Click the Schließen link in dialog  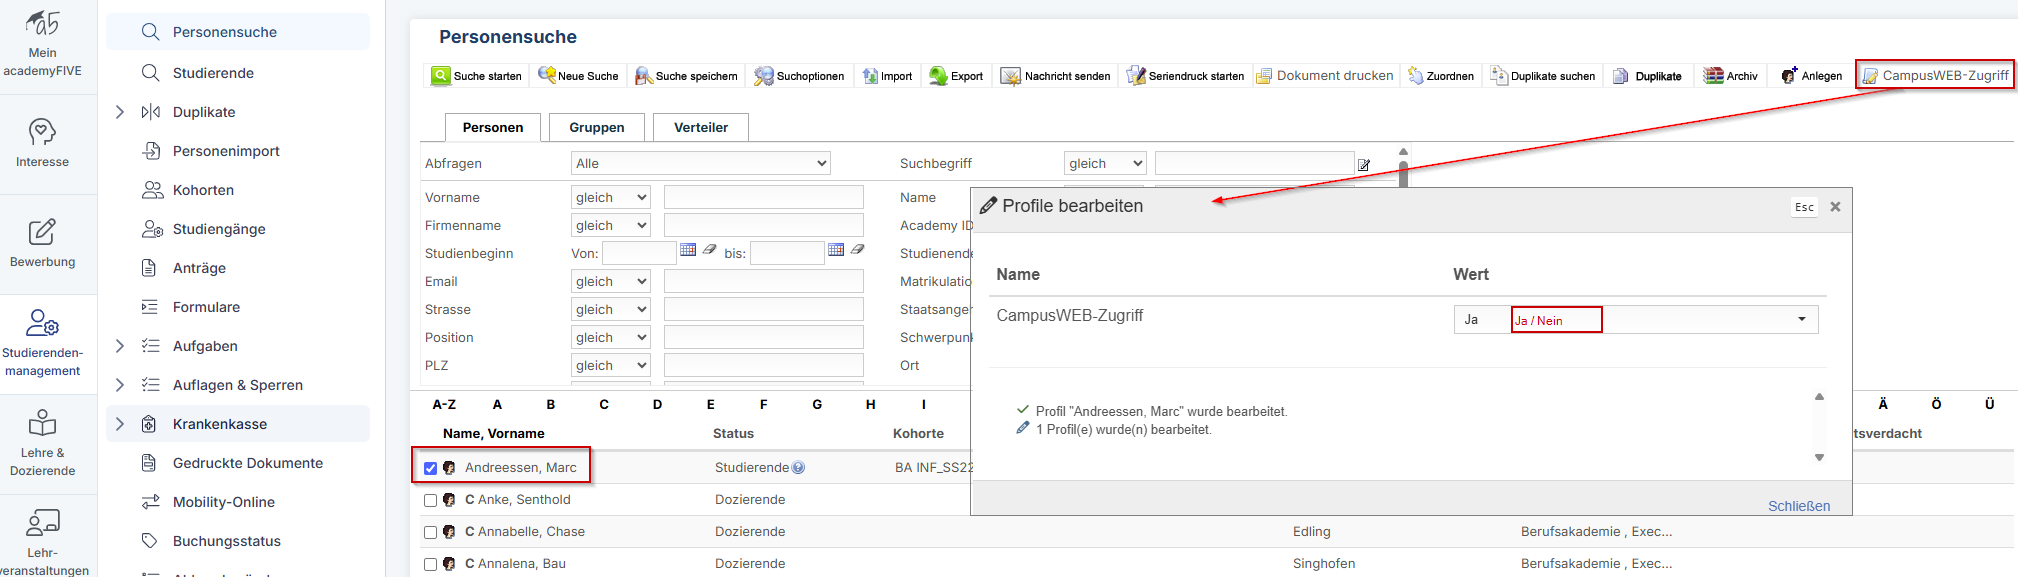tap(1798, 506)
